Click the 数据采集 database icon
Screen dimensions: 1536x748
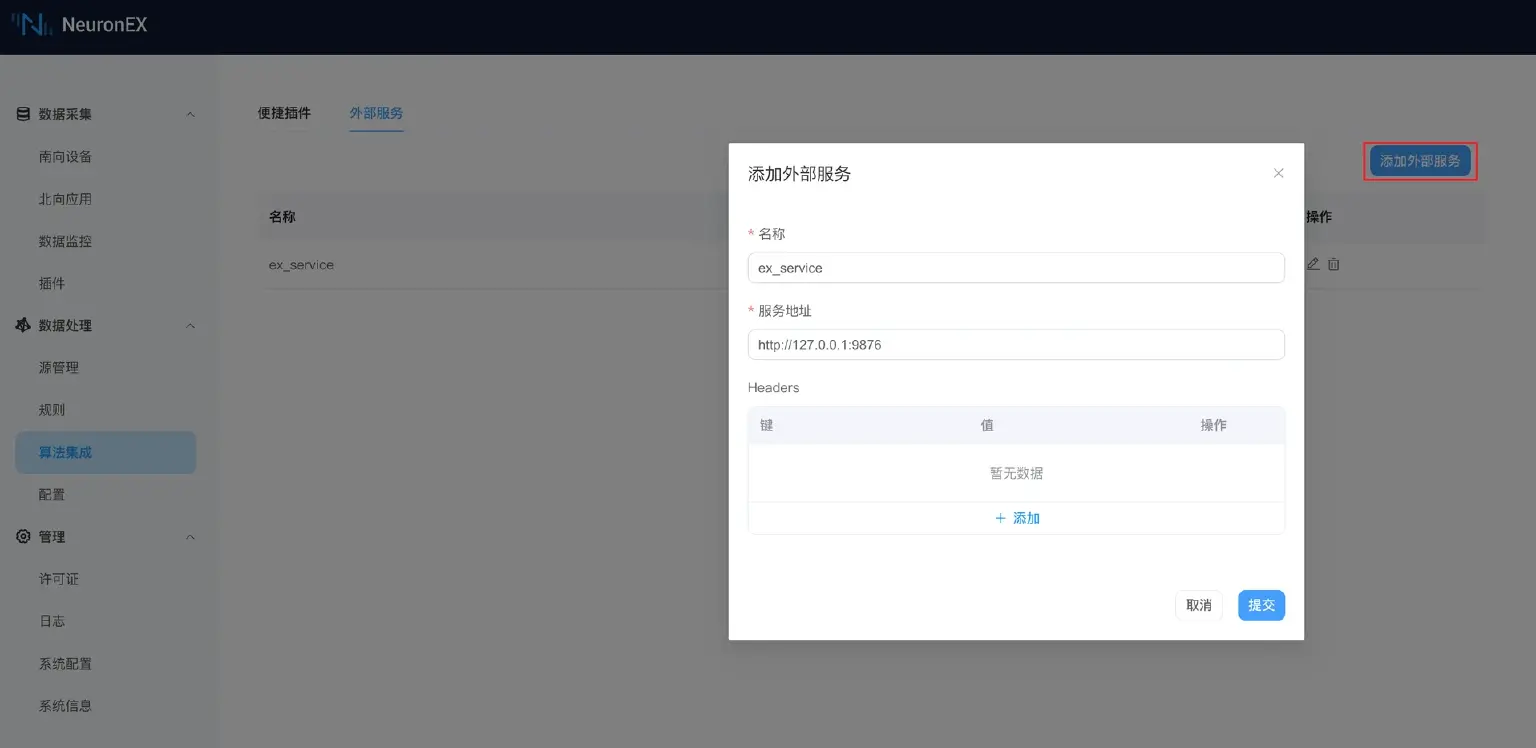[x=23, y=114]
